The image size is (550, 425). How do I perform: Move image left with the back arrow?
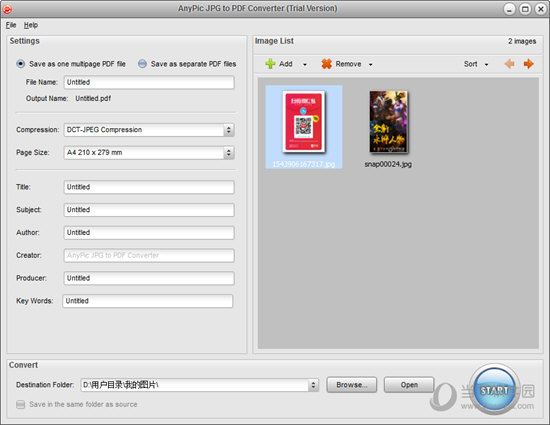509,64
